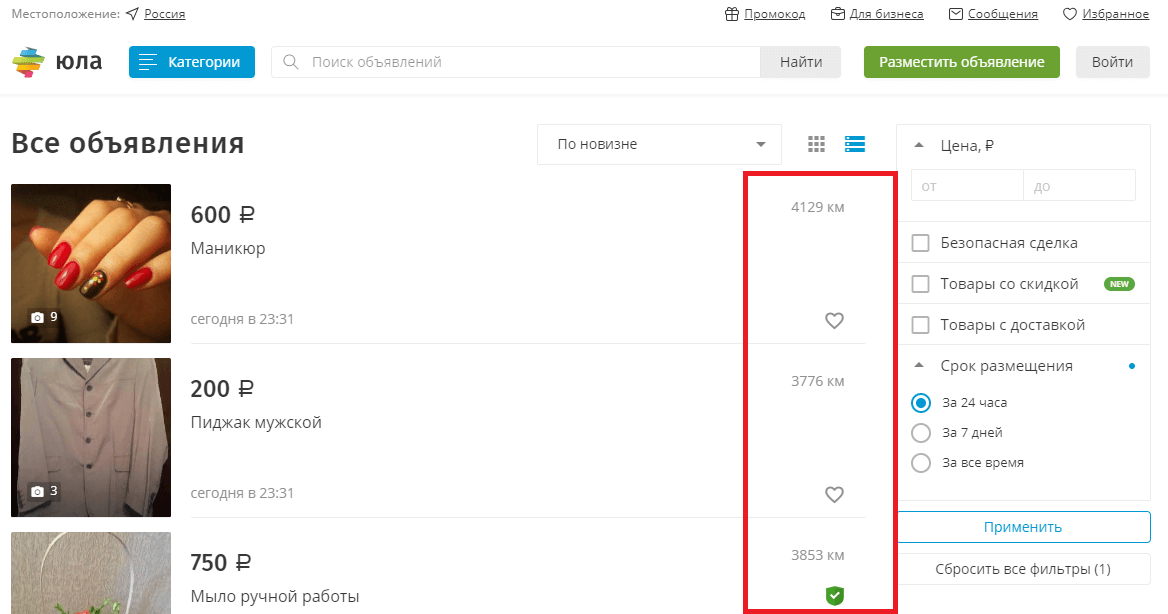Select the За 7 дней radio option
Image resolution: width=1168 pixels, height=614 pixels.
click(x=921, y=433)
